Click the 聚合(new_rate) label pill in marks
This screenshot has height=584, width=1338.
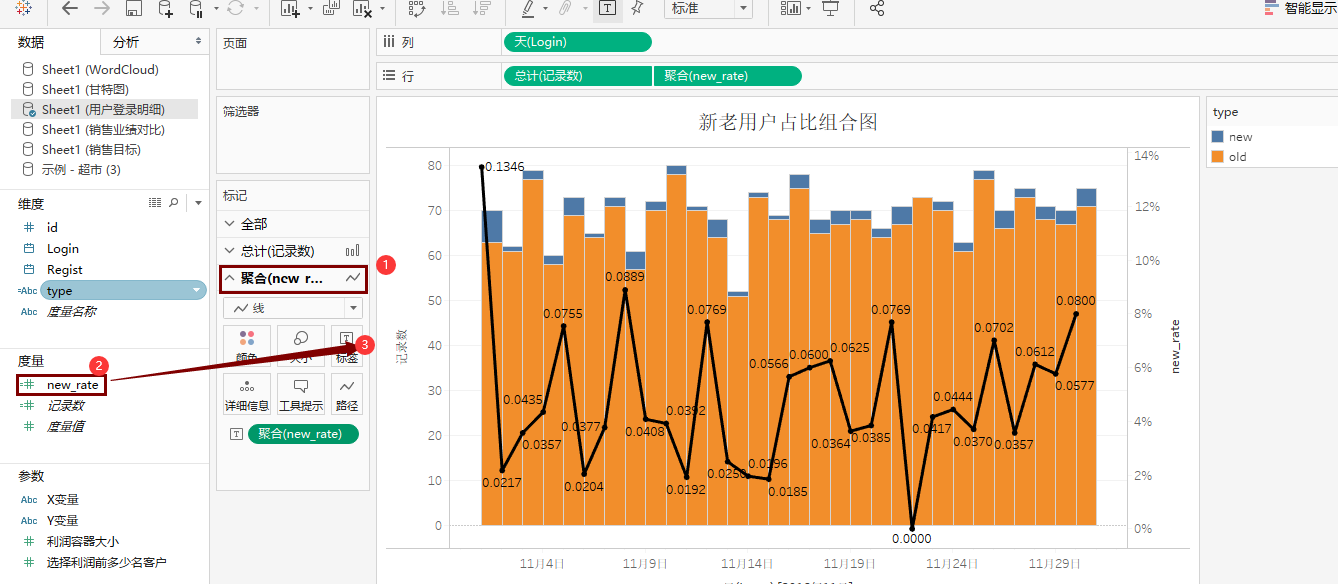click(x=303, y=434)
